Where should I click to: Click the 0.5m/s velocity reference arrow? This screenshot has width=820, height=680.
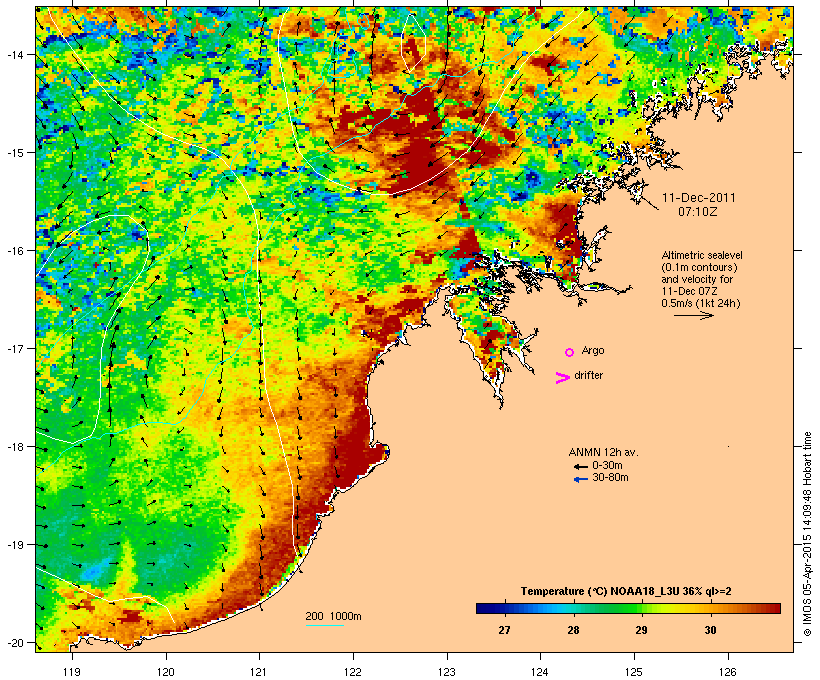[693, 315]
